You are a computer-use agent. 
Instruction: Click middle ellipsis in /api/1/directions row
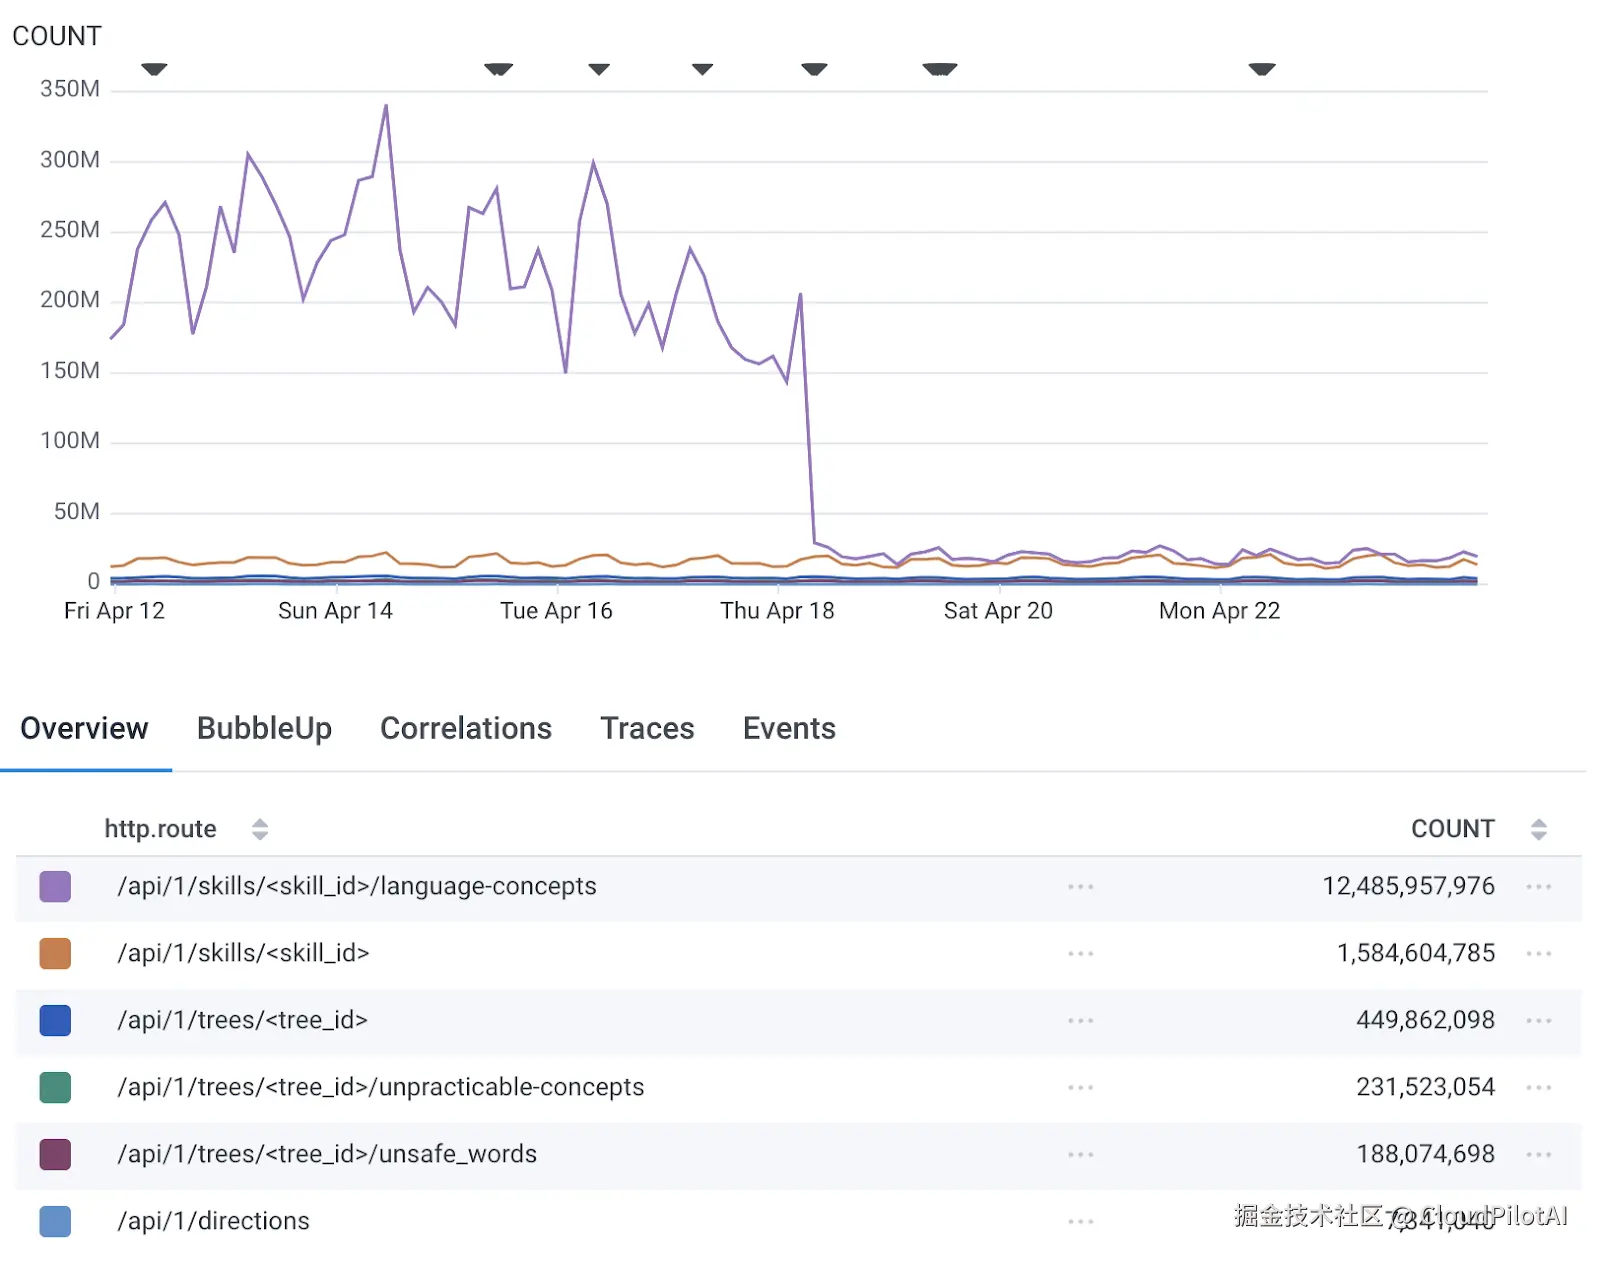pyautogui.click(x=1080, y=1222)
